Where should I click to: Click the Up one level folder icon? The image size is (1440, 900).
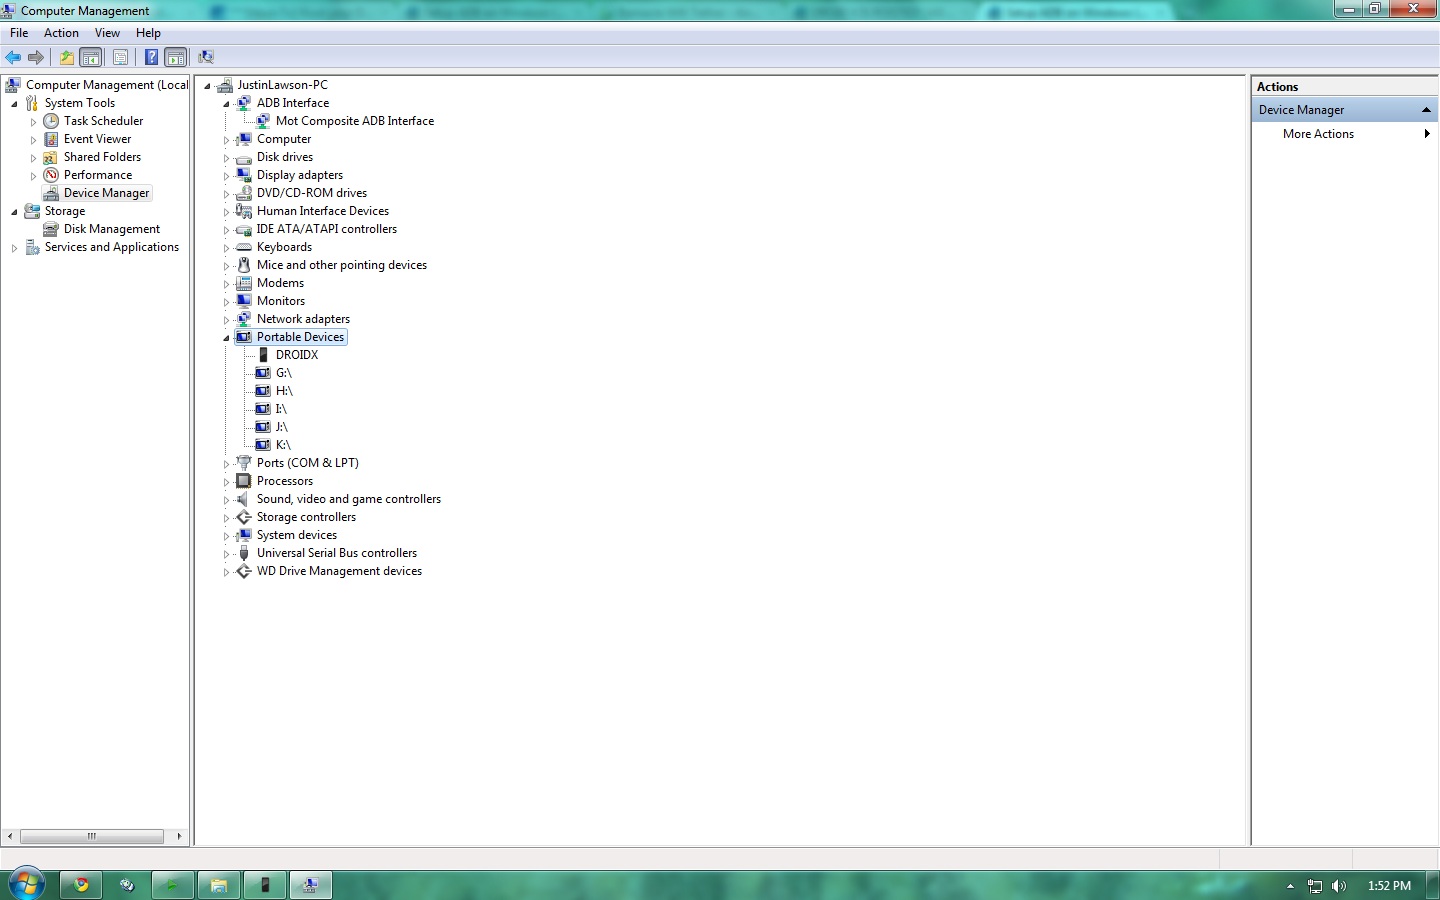pos(66,57)
